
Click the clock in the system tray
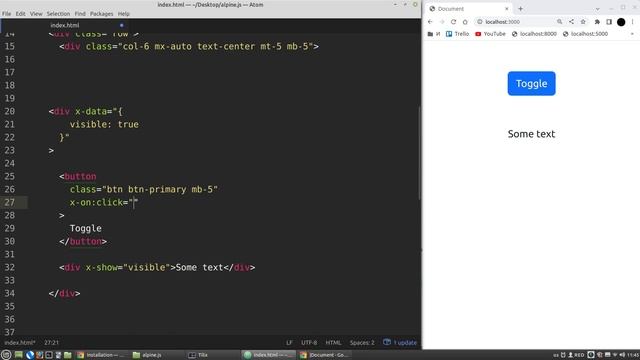tap(633, 355)
